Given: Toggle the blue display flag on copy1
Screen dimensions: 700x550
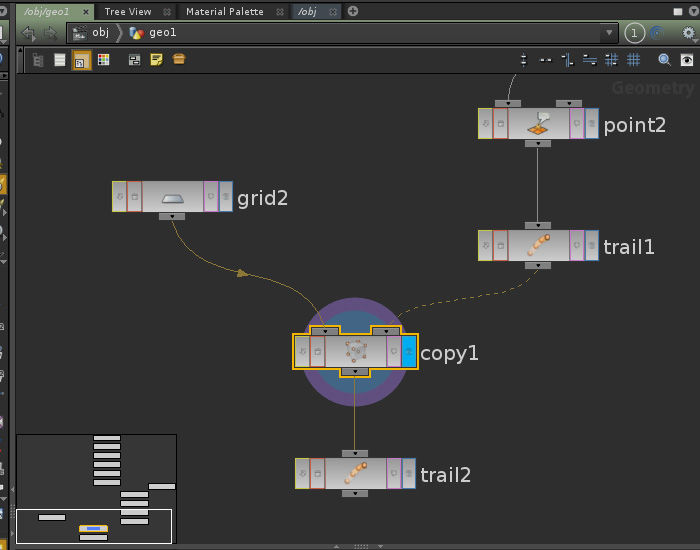Looking at the screenshot, I should click(409, 352).
